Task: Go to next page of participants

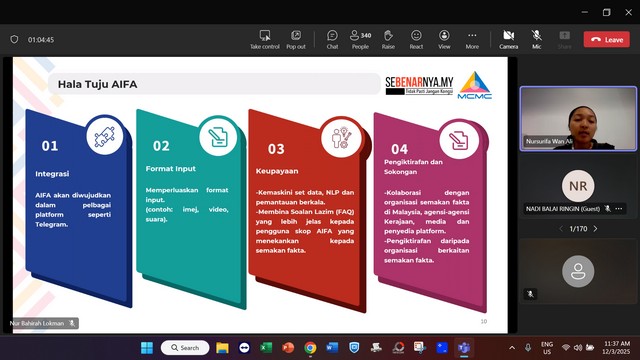Action: (x=596, y=229)
